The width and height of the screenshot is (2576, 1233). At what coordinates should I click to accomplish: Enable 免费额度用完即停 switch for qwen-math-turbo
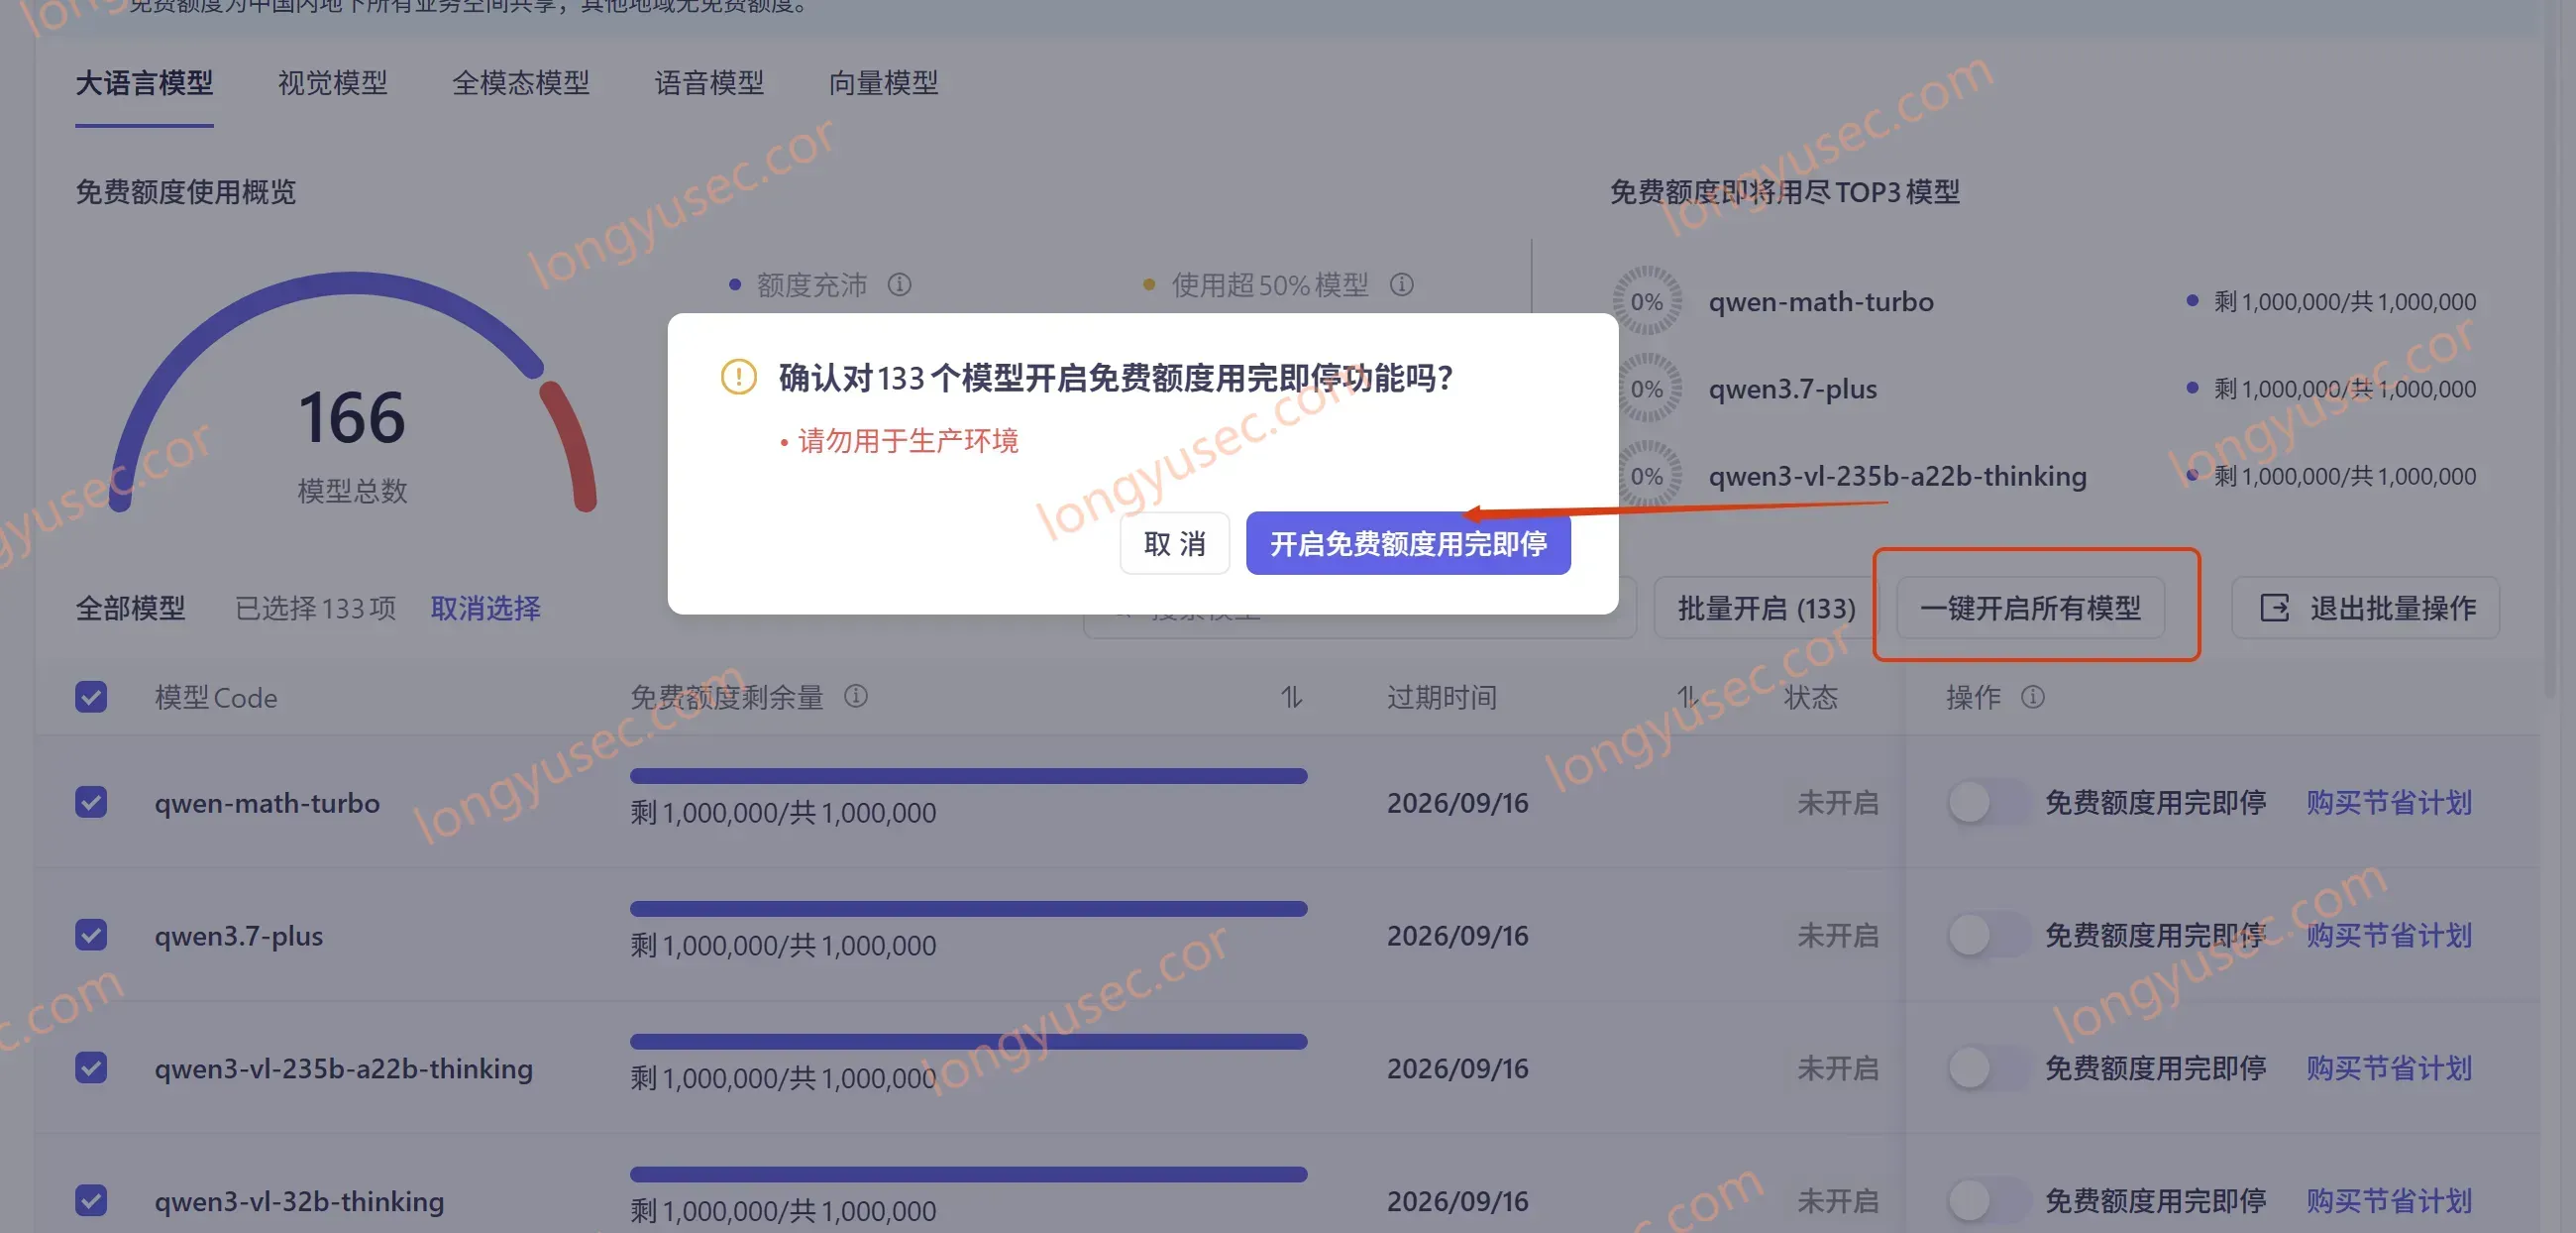(1988, 802)
